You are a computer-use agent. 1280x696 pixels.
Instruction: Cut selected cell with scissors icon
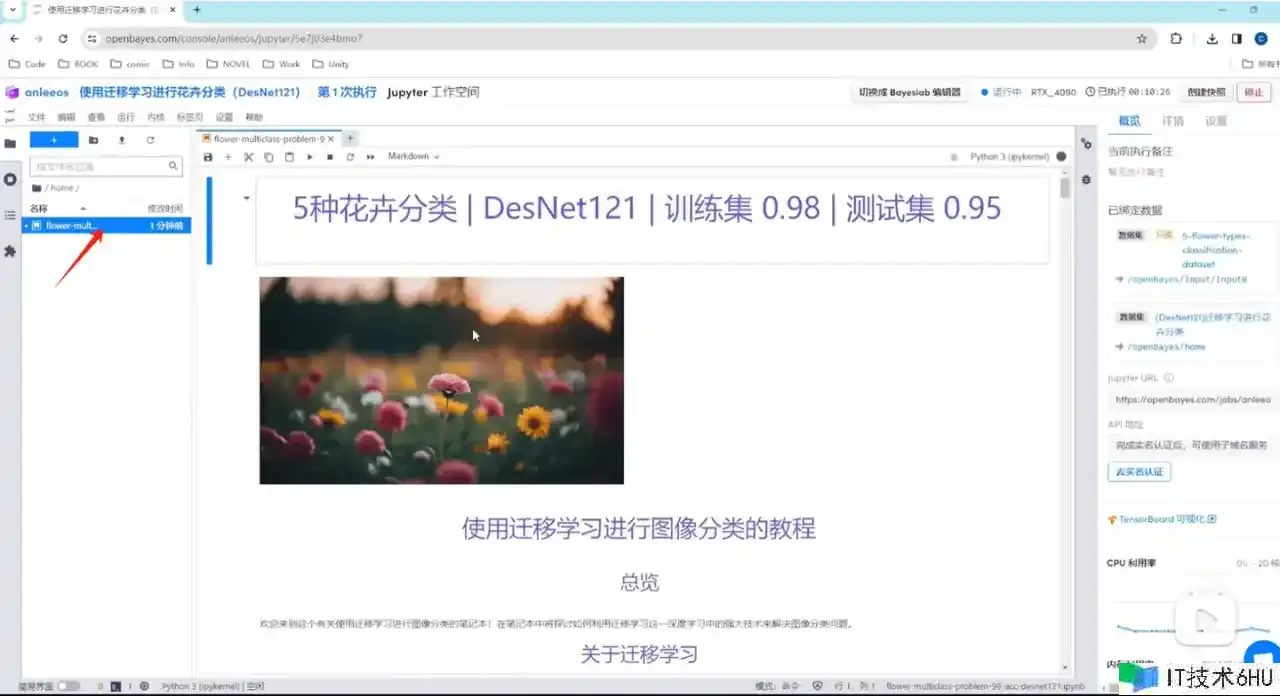click(249, 157)
